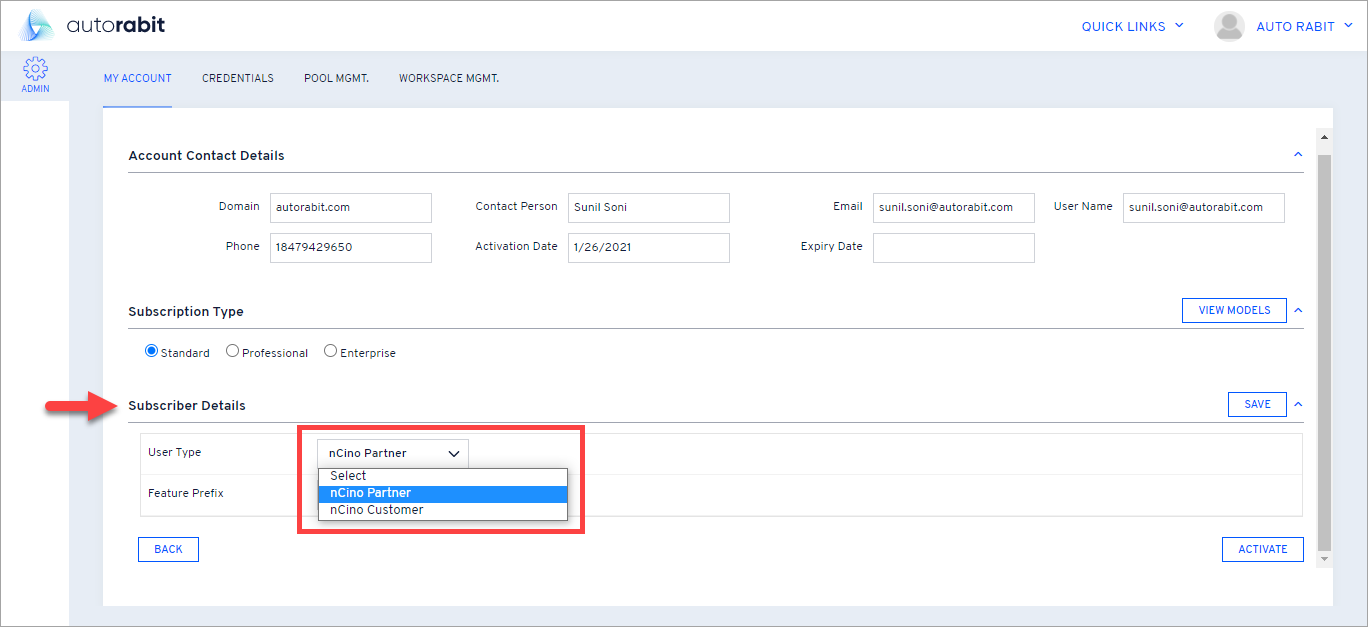The width and height of the screenshot is (1368, 627).
Task: Choose the Professional subscription option
Action: [232, 351]
